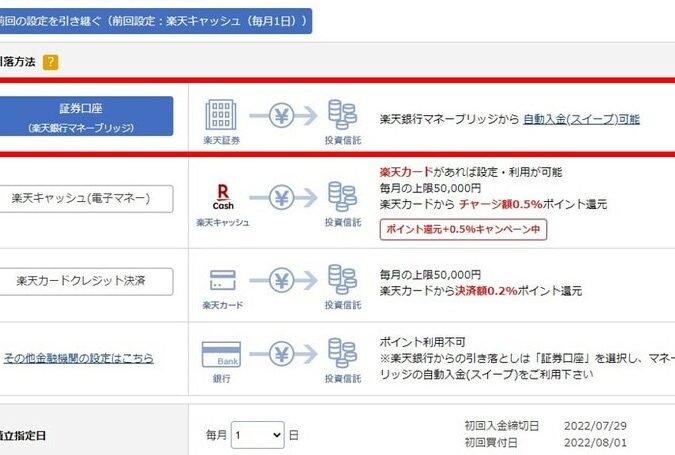Select 楽天カードクレジット決済 option
This screenshot has width=675, height=455.
click(x=87, y=281)
